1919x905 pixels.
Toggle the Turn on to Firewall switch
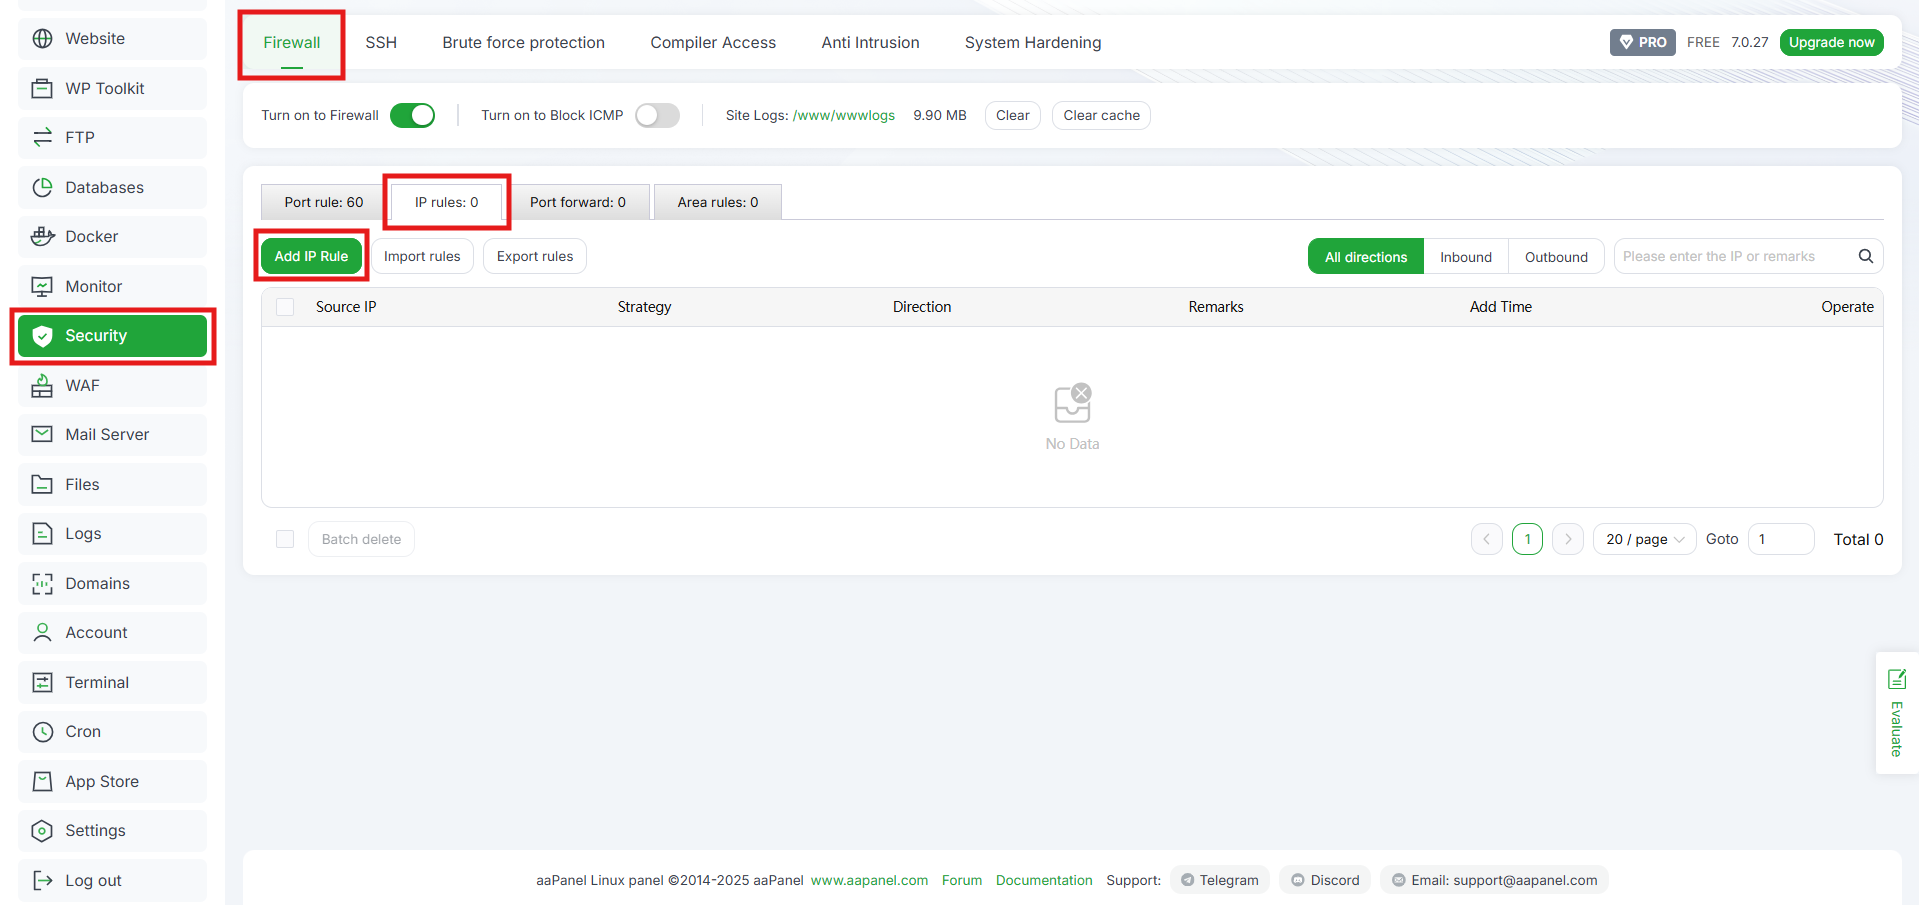coord(412,115)
